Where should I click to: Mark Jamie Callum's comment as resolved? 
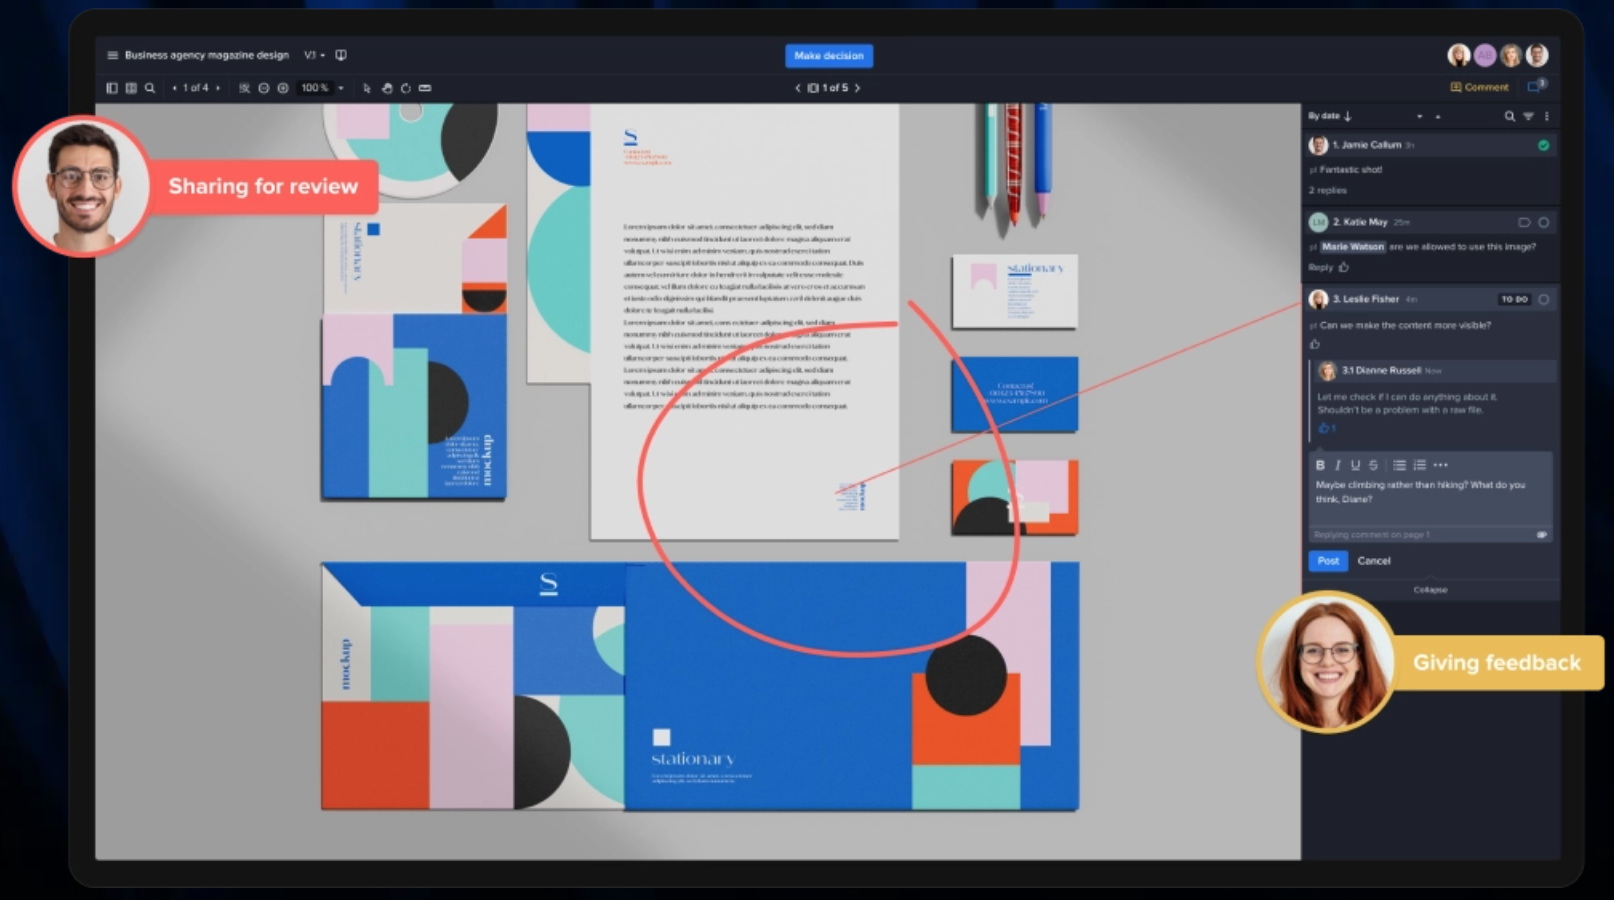pyautogui.click(x=1544, y=144)
